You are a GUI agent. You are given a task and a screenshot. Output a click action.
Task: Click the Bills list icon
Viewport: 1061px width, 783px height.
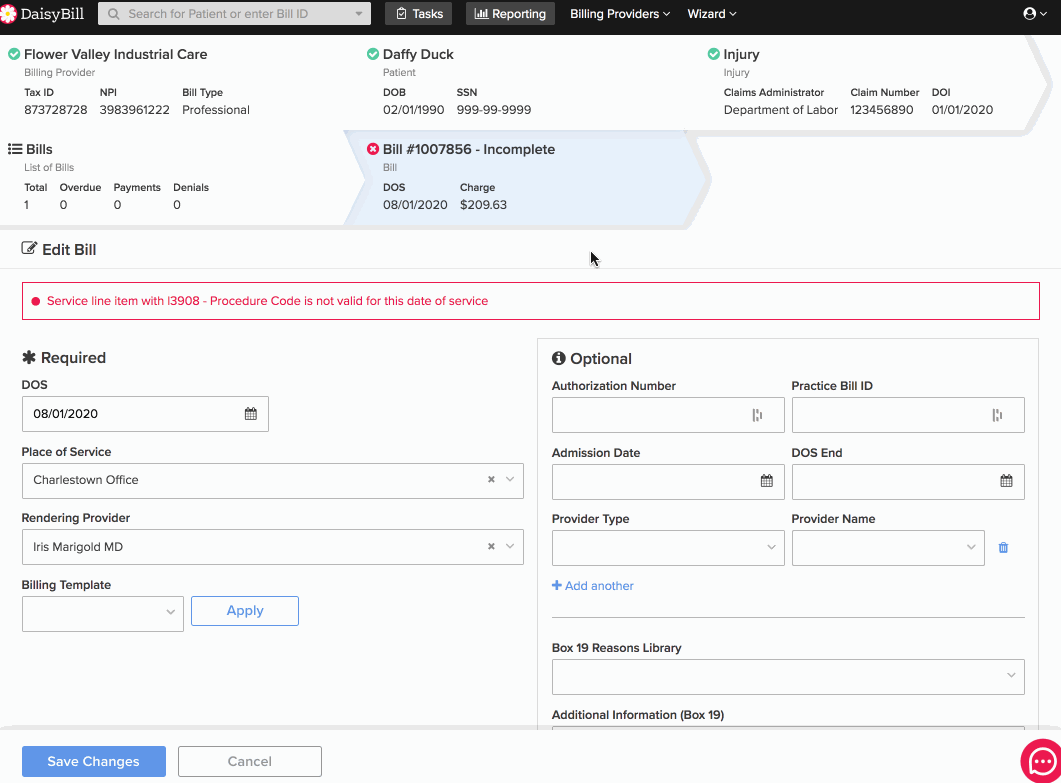15,149
